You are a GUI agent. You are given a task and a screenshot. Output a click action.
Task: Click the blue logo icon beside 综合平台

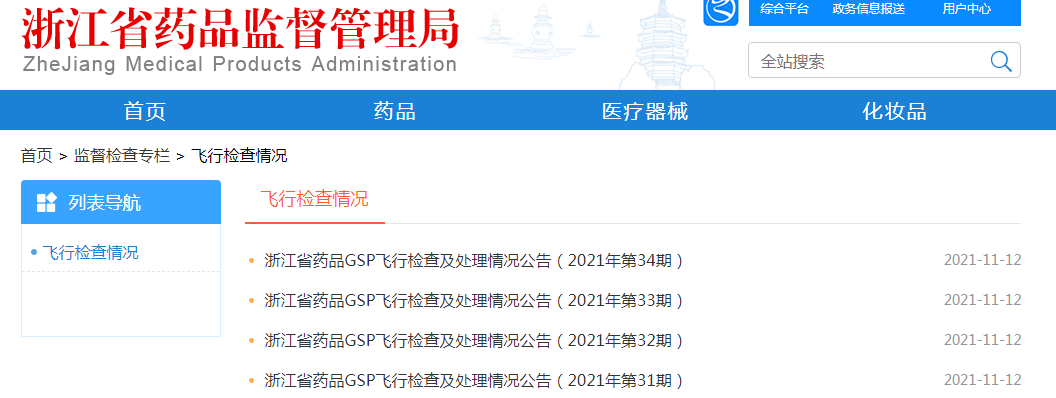pos(721,11)
